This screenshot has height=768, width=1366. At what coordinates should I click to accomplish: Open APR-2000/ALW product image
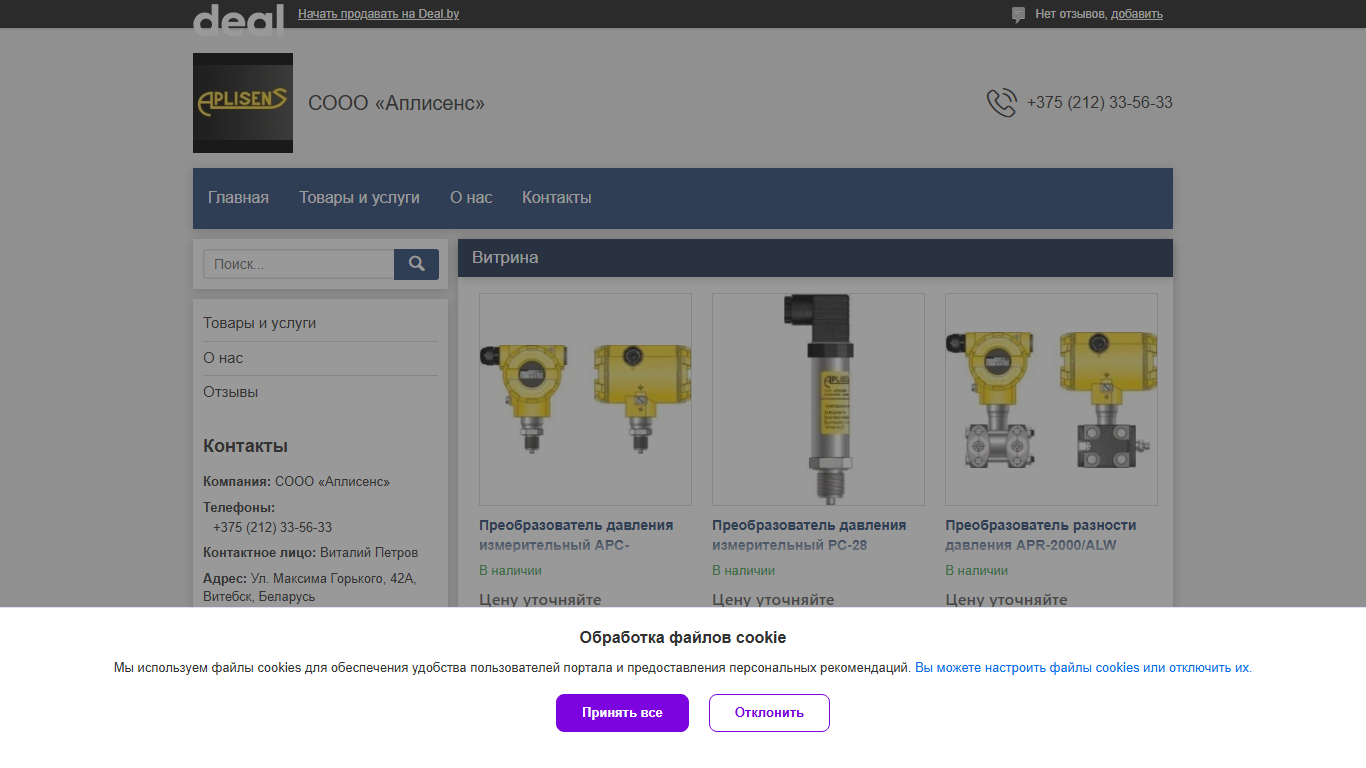pyautogui.click(x=1051, y=399)
